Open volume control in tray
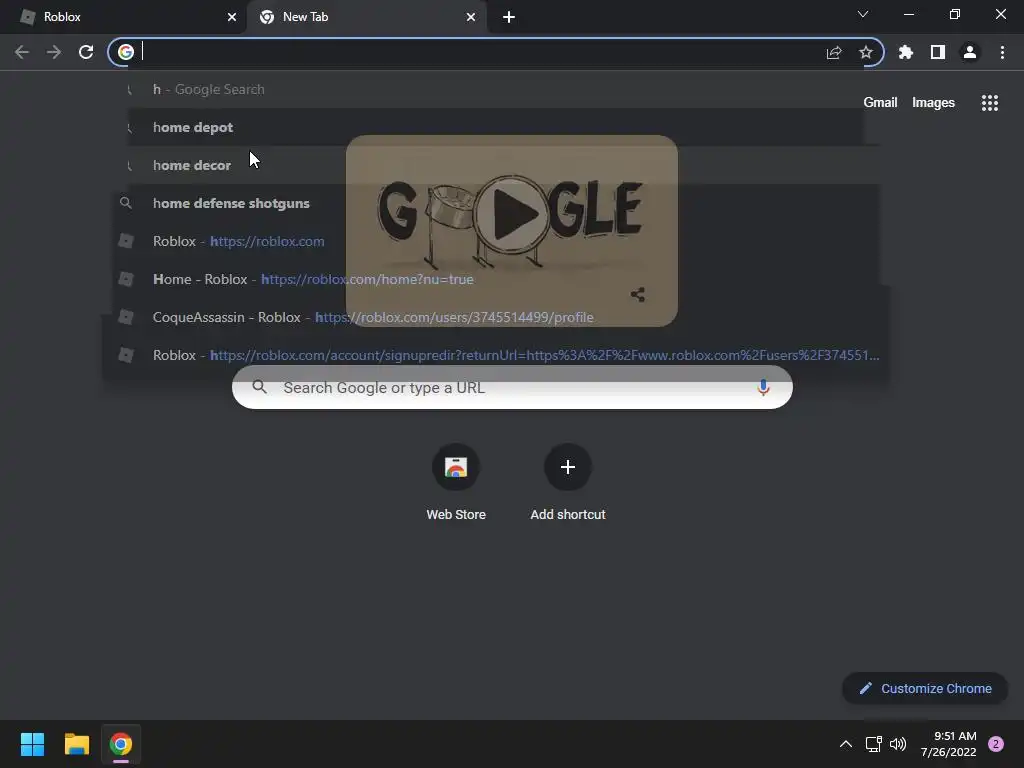This screenshot has width=1024, height=768. [898, 744]
